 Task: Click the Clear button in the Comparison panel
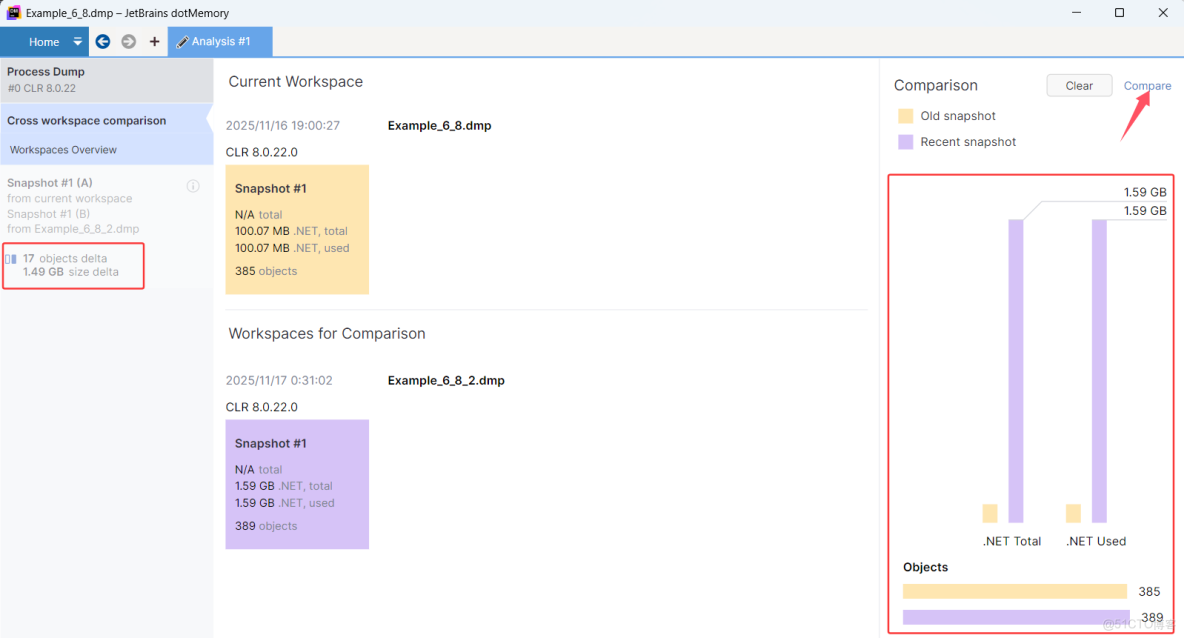(1079, 85)
